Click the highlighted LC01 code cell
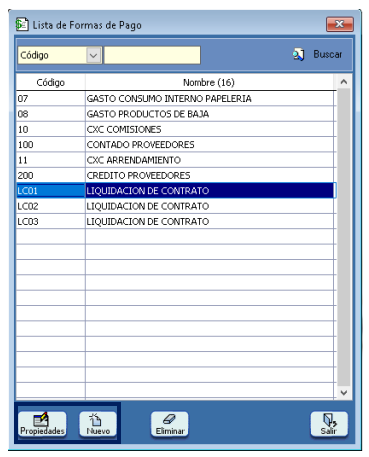Screen dimensions: 369x457 coord(51,191)
